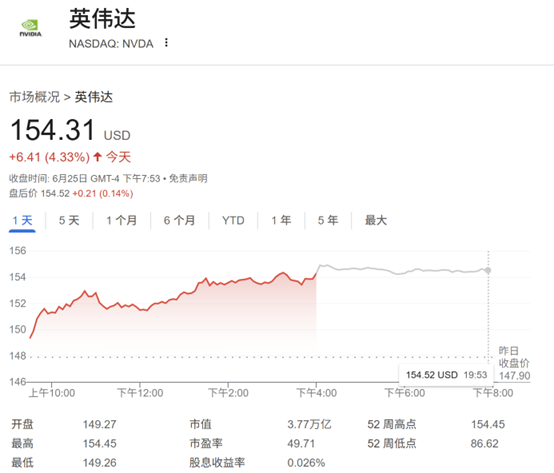
Task: Show the YTD chart range
Action: pos(233,221)
